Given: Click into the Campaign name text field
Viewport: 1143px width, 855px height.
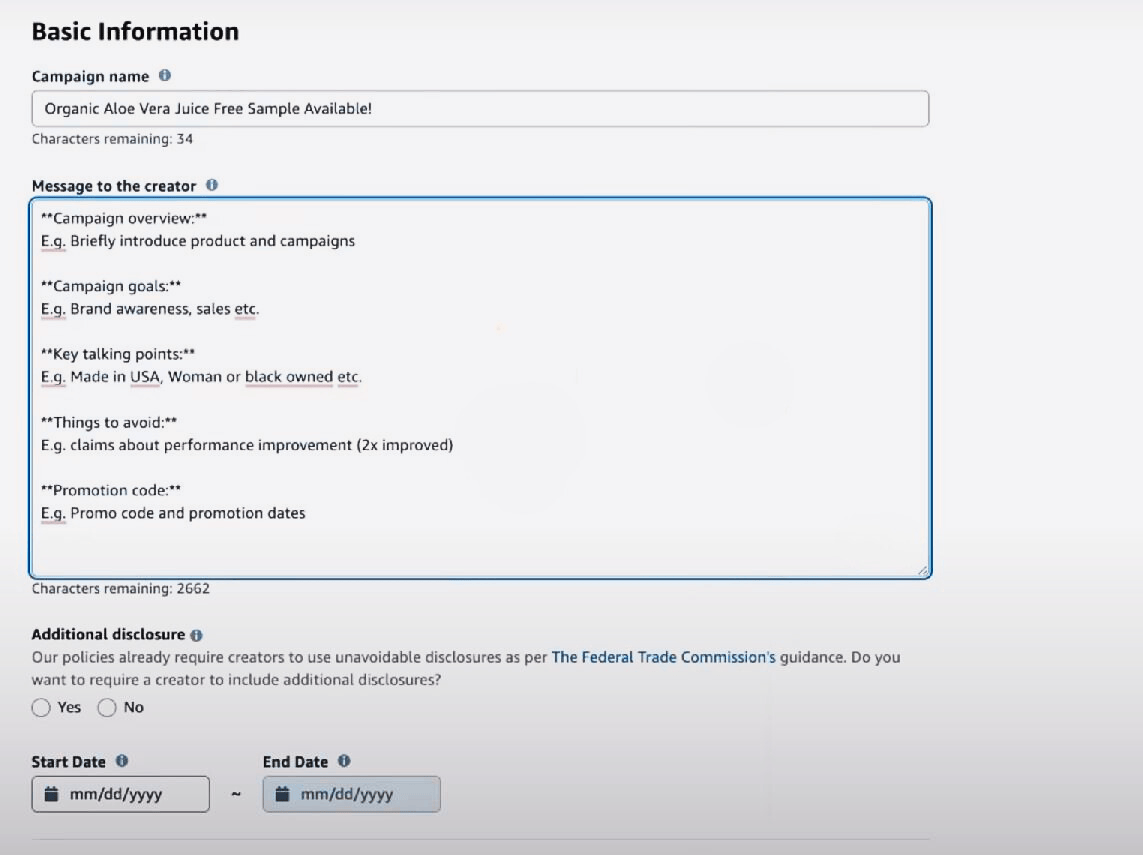Looking at the screenshot, I should (x=480, y=109).
